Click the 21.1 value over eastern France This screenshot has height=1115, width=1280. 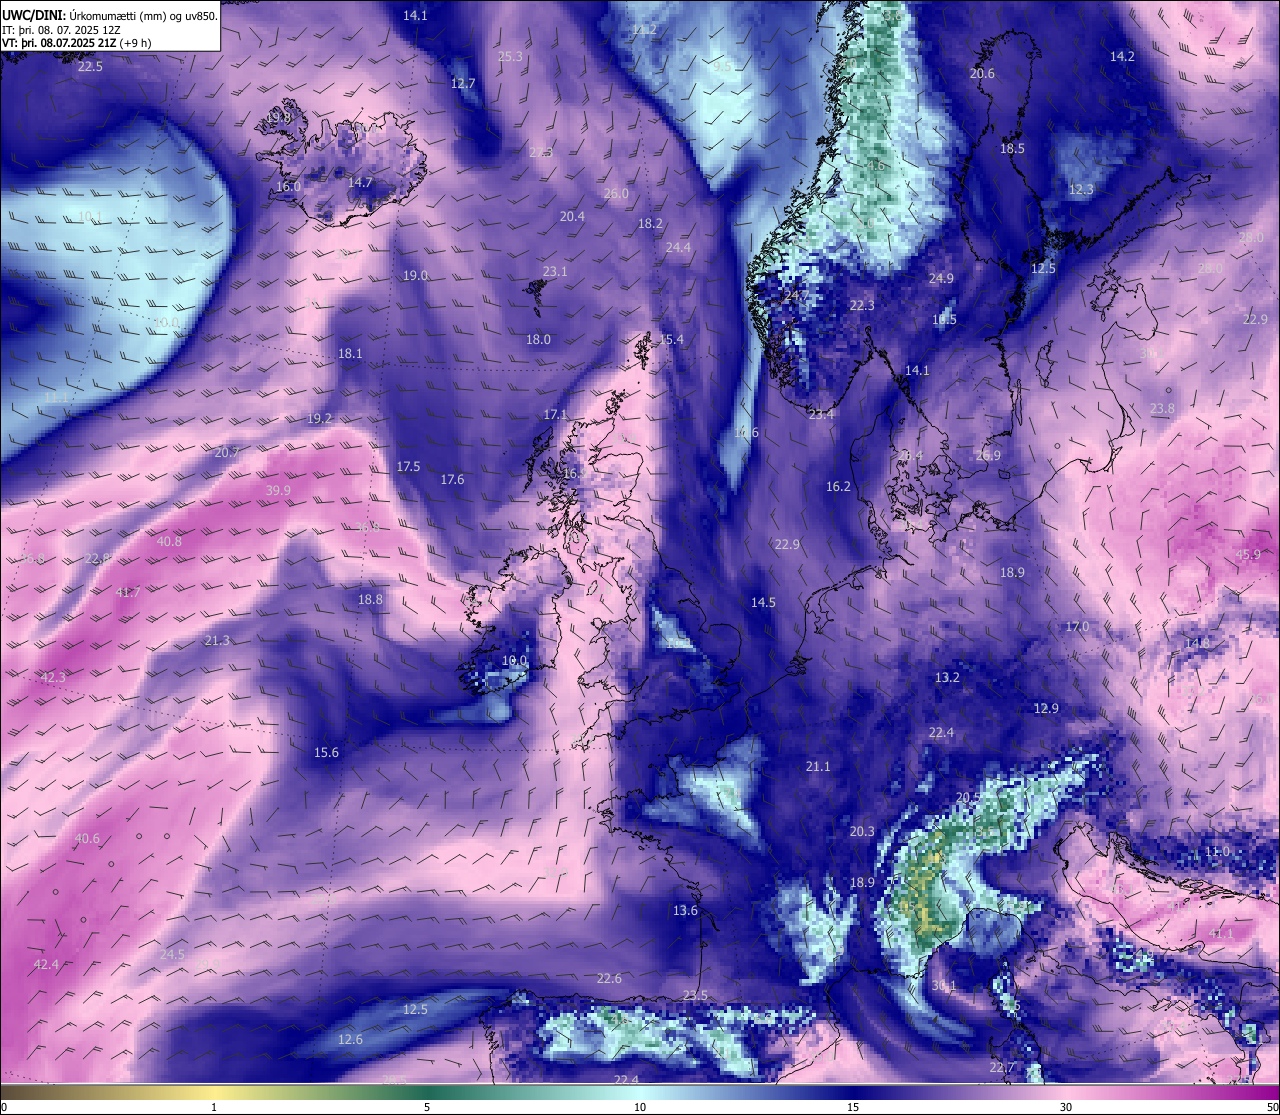pos(818,767)
